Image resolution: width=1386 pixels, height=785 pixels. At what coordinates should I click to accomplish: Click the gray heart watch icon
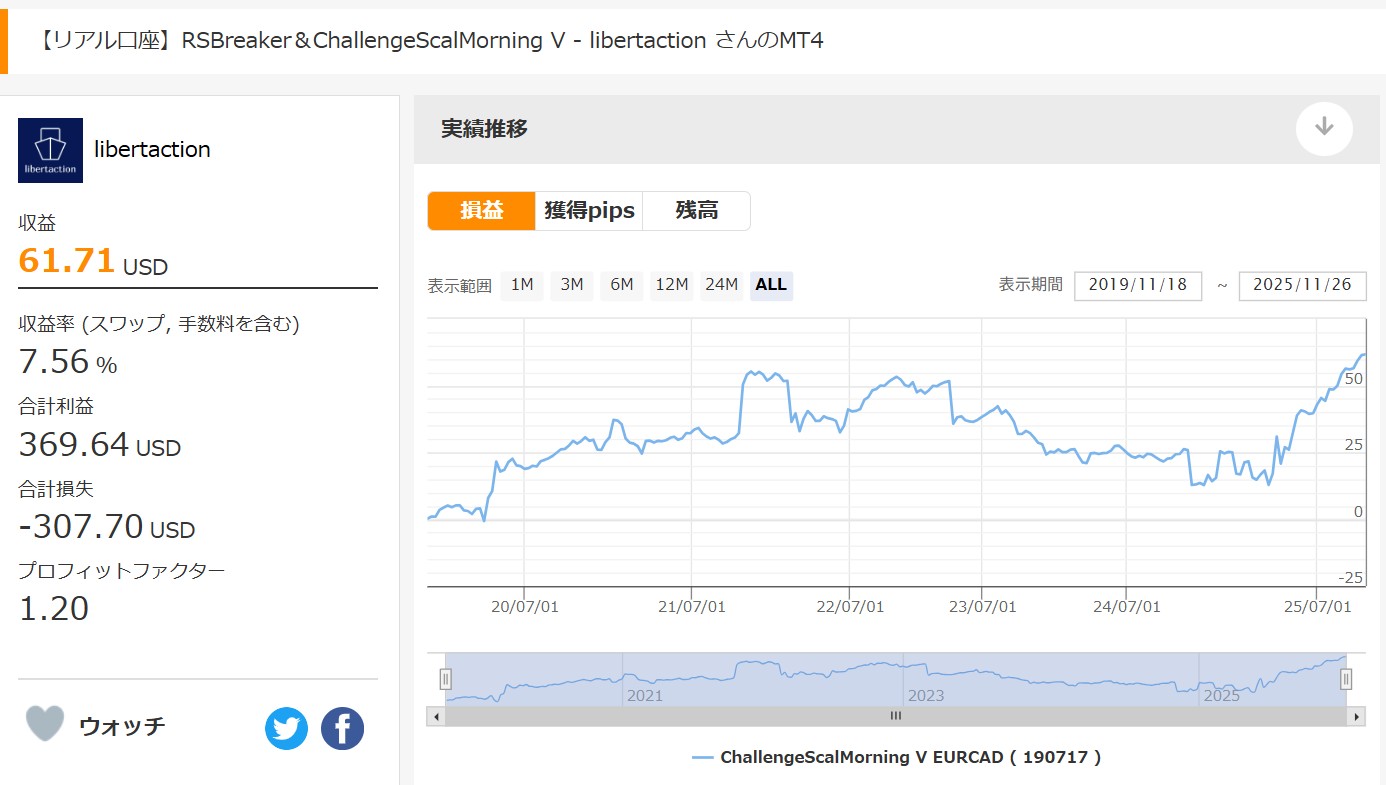coord(45,724)
